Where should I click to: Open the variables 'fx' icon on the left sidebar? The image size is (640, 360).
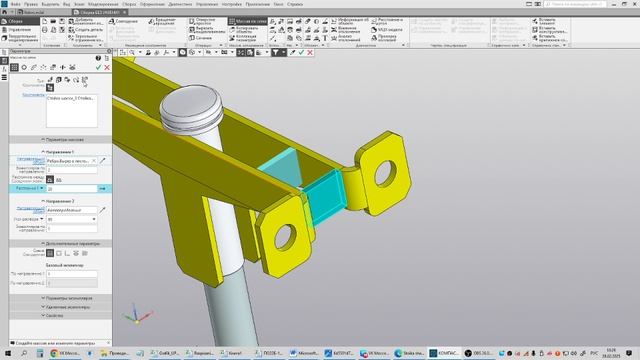[x=4, y=69]
